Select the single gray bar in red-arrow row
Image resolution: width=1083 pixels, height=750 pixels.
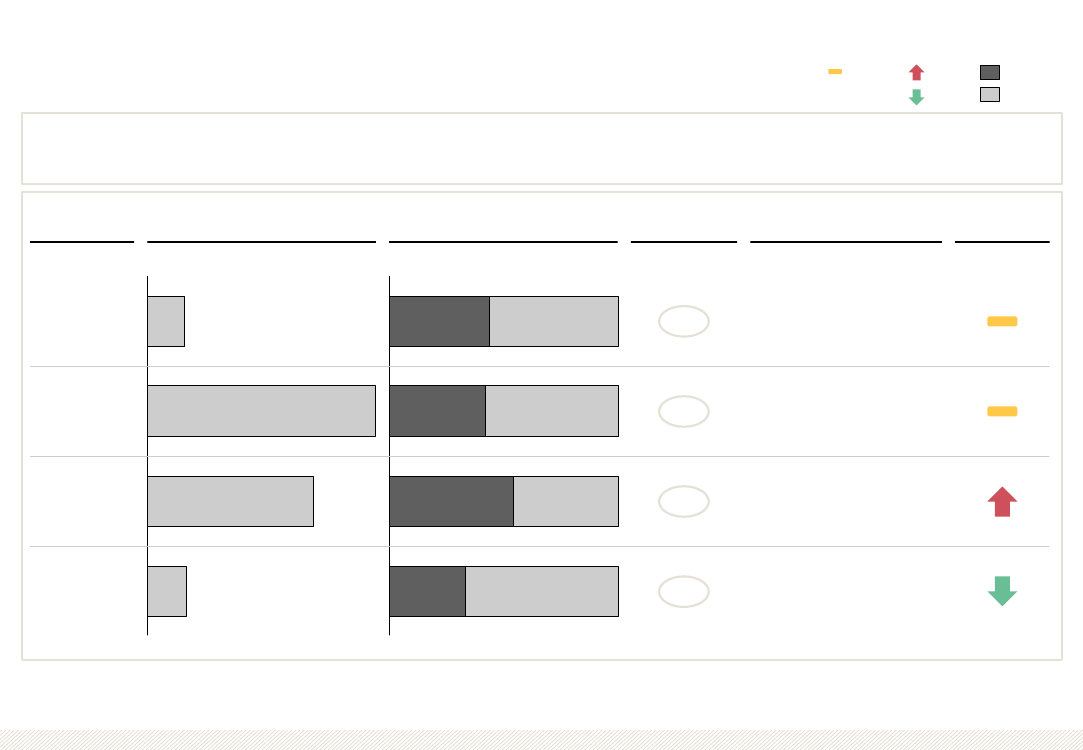pyautogui.click(x=231, y=501)
